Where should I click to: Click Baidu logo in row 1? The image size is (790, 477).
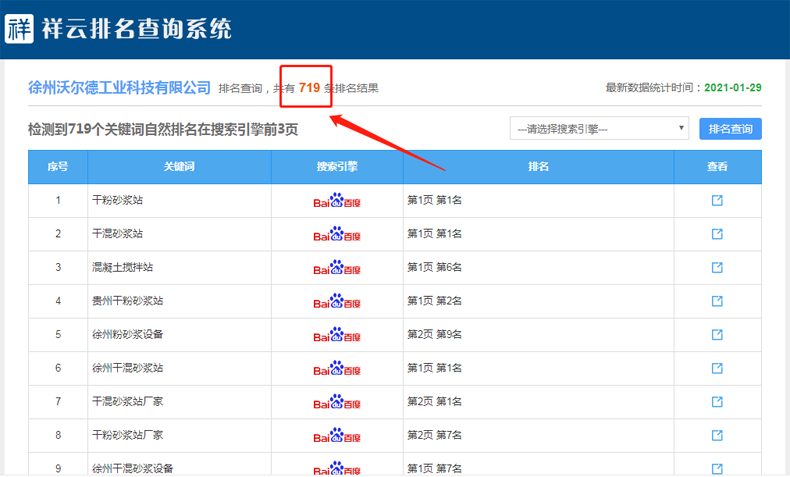tap(337, 200)
